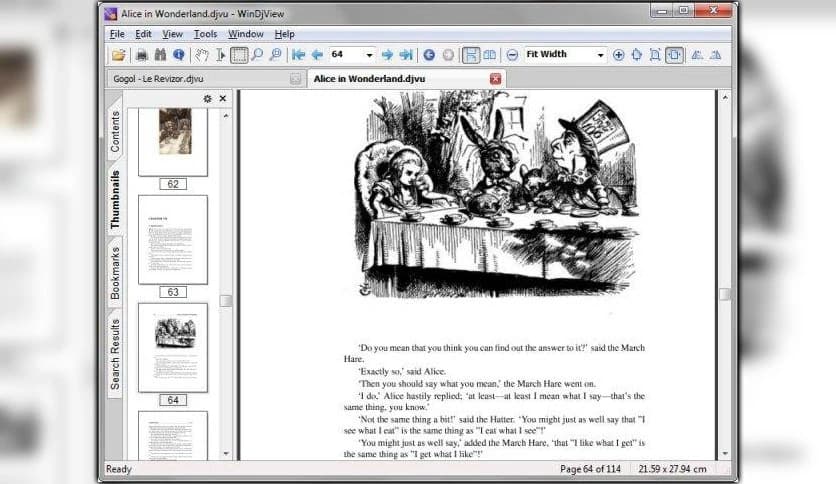Switch to the Thumbnails side tab
Image resolution: width=836 pixels, height=484 pixels.
115,200
